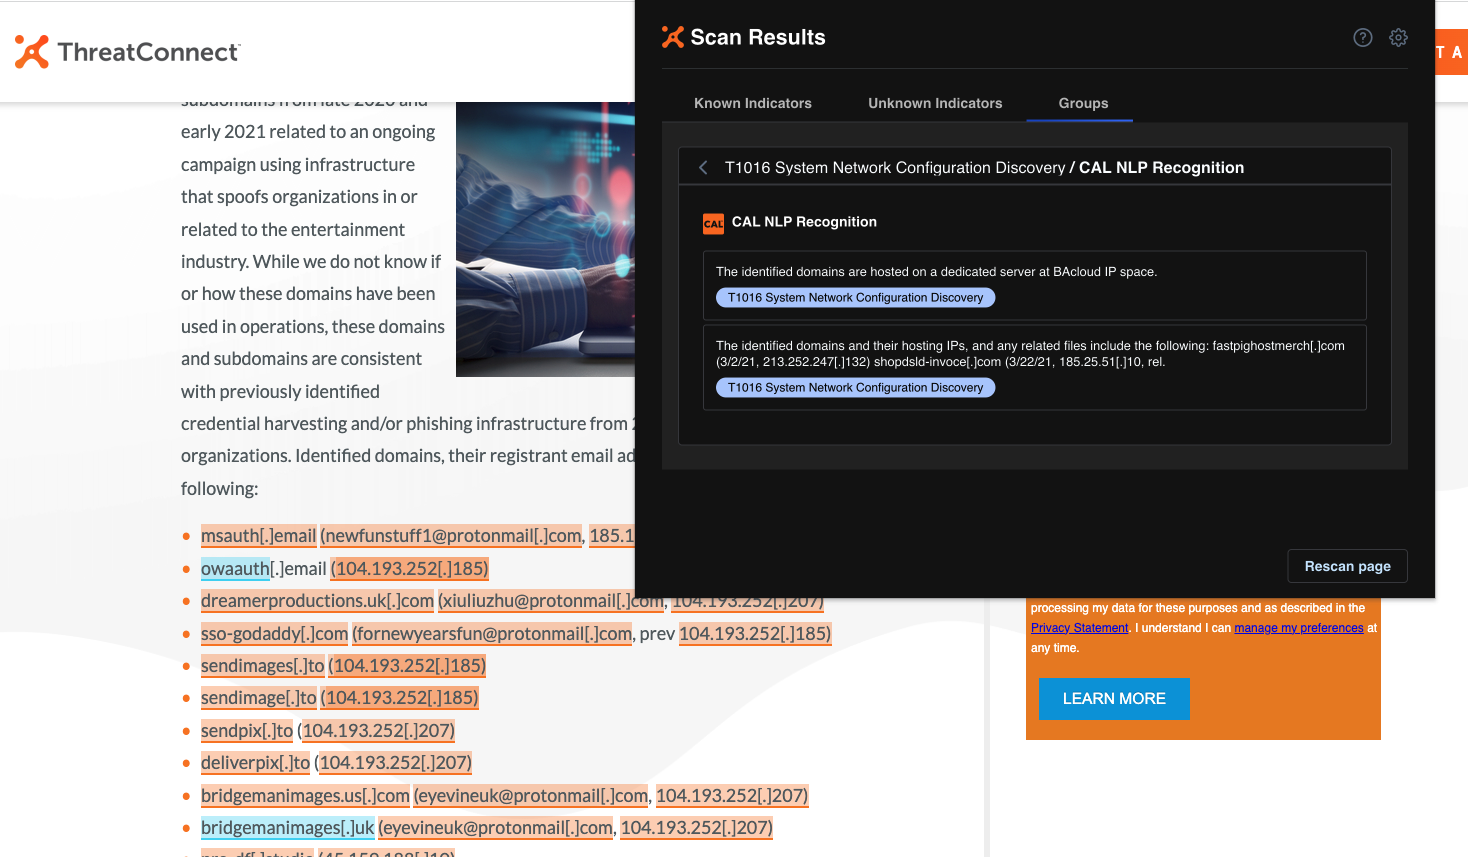This screenshot has width=1468, height=857.
Task: Click T1016 tag under BAcloud IP sentence
Action: 855,298
